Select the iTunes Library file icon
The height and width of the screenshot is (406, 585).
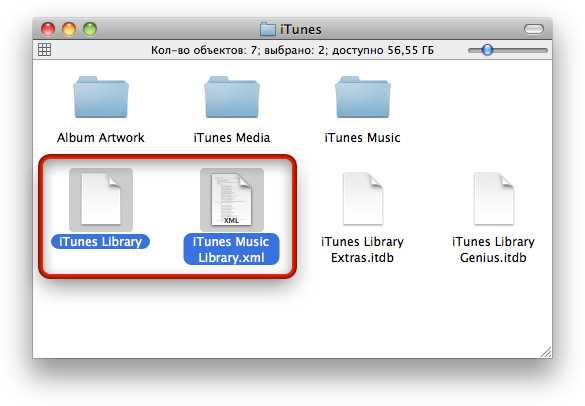[101, 199]
